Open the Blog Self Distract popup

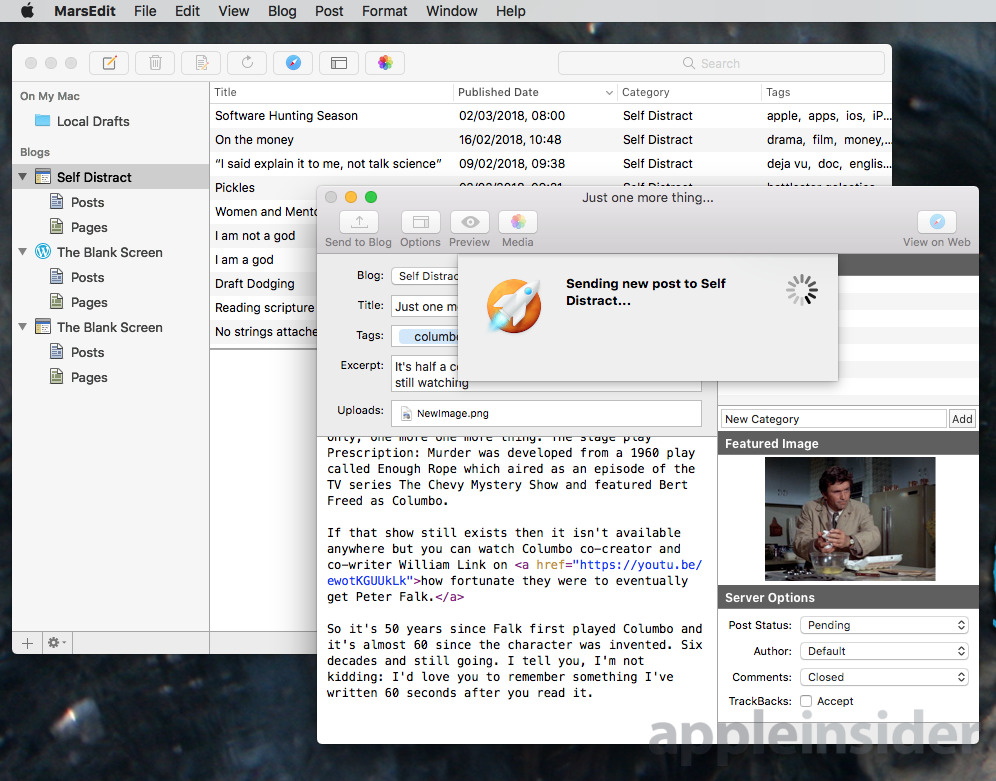click(x=425, y=276)
